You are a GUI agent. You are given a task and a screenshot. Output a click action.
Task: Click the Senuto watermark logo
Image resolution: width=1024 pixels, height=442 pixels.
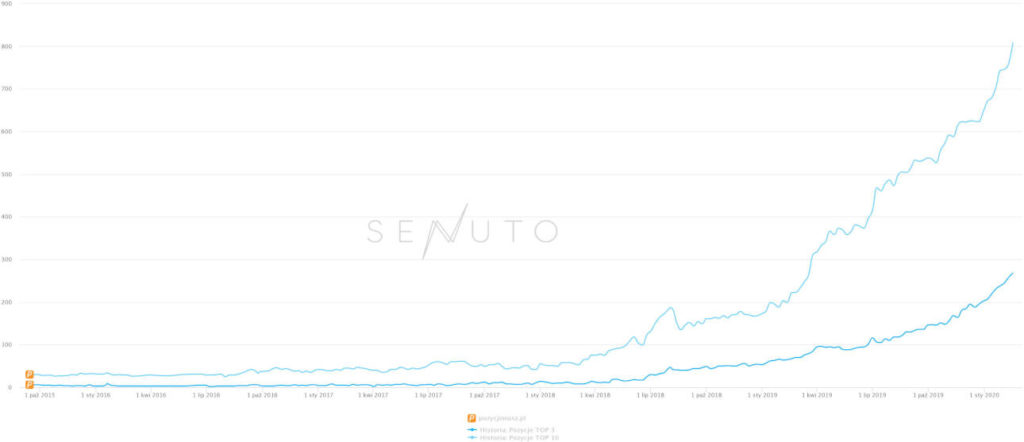[x=461, y=231]
